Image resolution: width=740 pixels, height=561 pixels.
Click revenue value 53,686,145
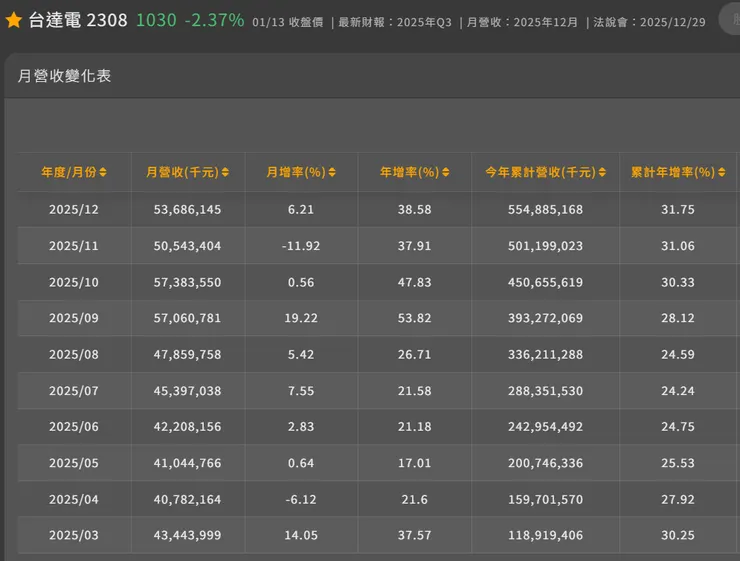187,209
